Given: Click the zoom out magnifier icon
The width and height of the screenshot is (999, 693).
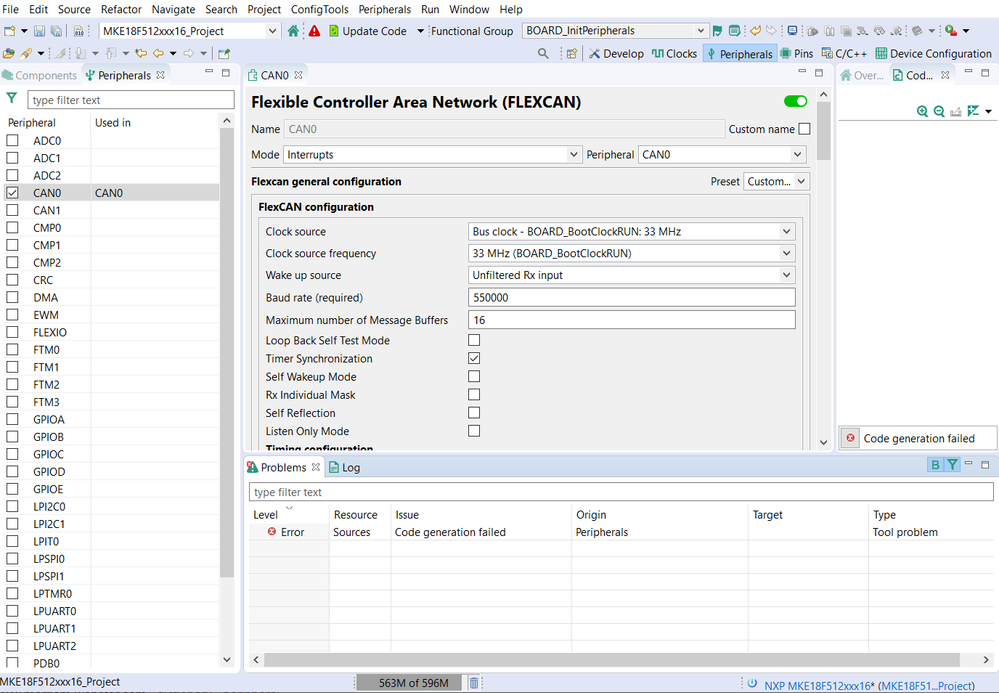Looking at the screenshot, I should coord(939,111).
